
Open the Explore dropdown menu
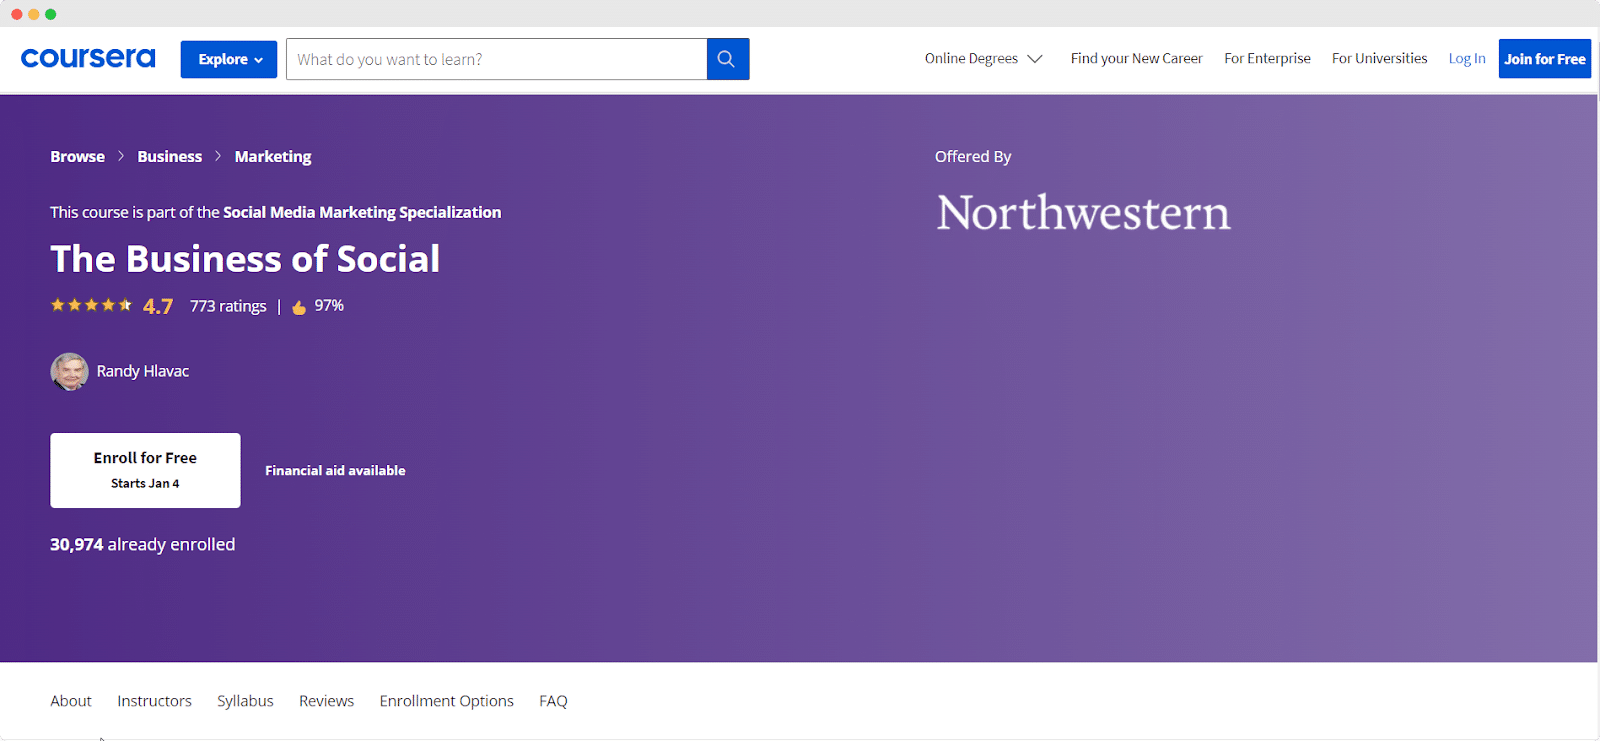pos(229,59)
